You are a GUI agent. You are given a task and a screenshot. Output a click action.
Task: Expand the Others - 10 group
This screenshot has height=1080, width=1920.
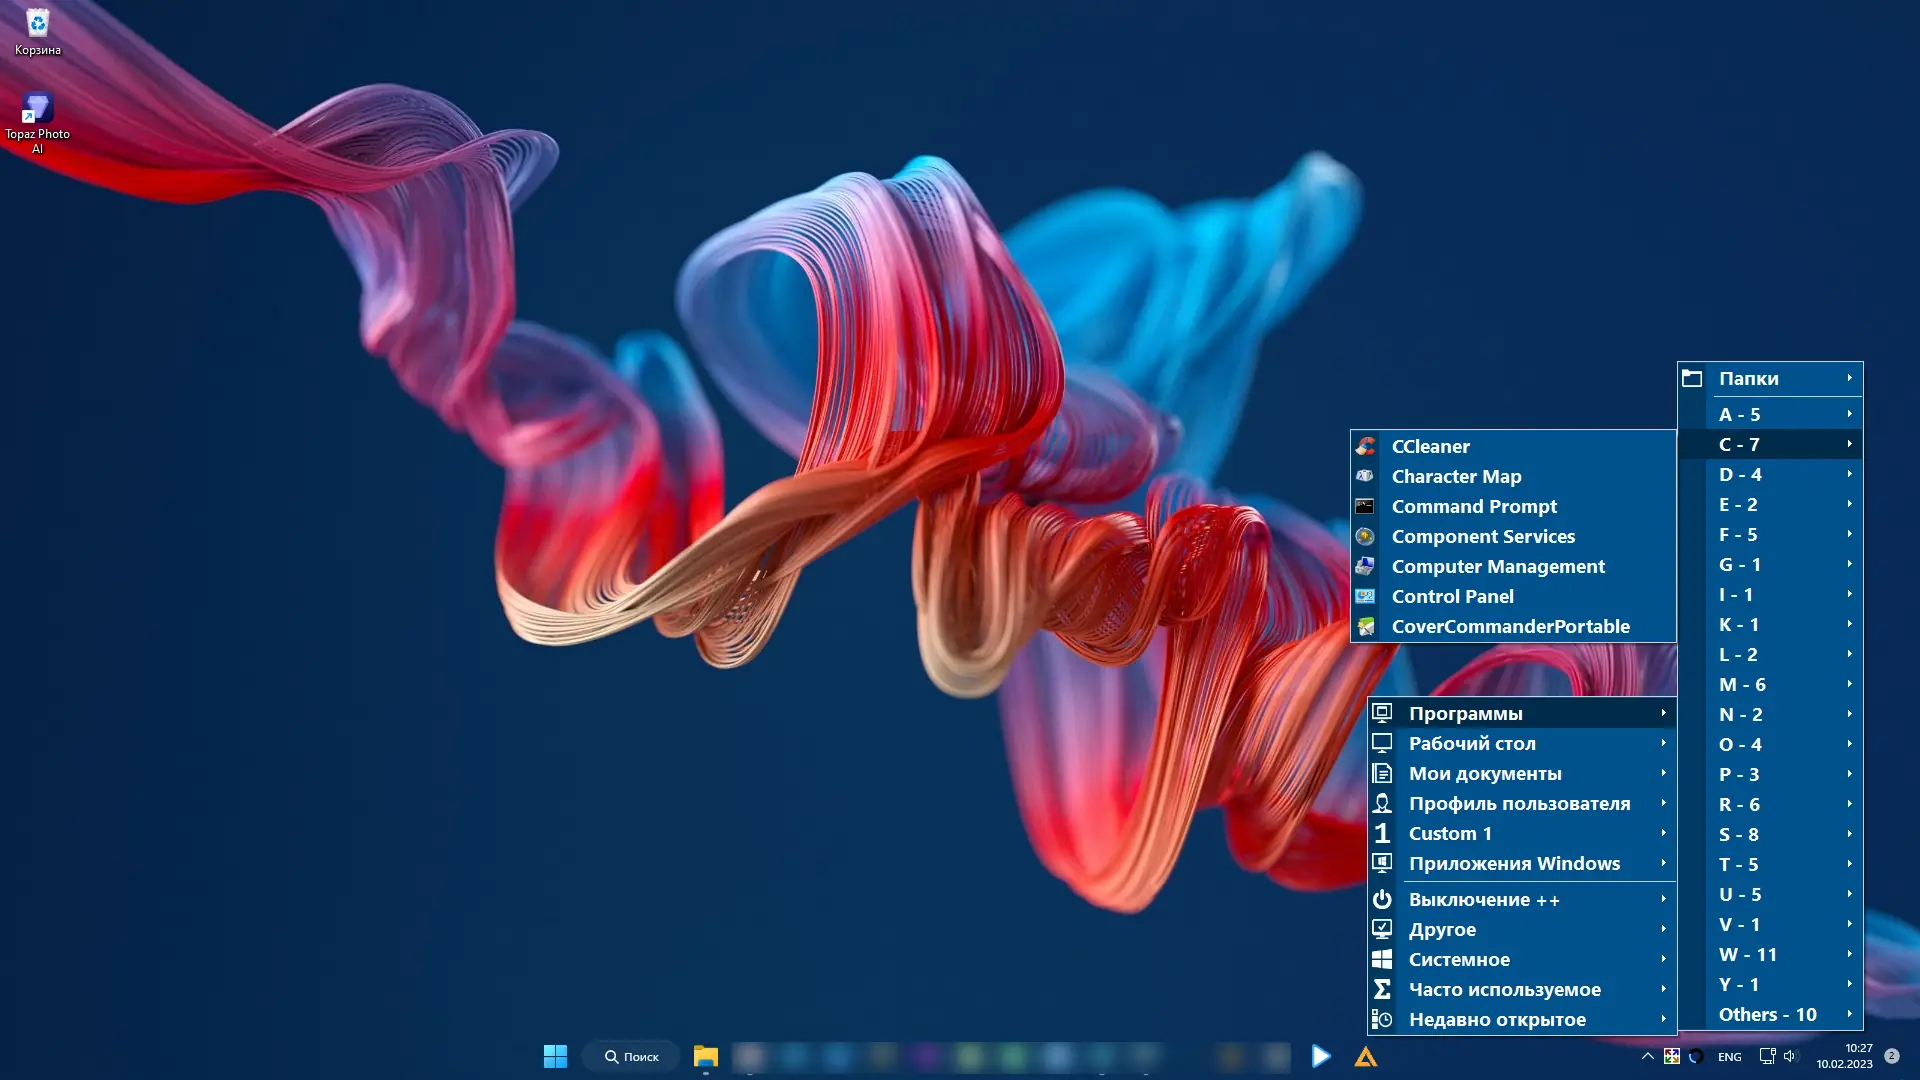click(1770, 1015)
